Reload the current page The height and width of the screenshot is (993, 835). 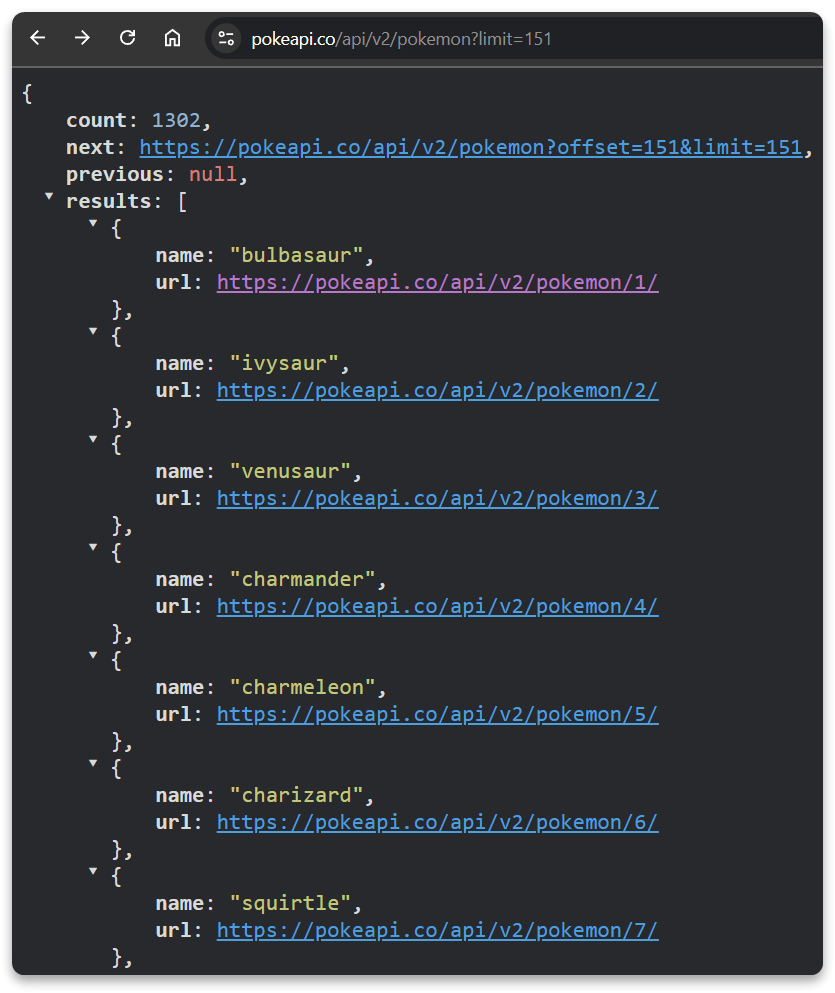127,38
